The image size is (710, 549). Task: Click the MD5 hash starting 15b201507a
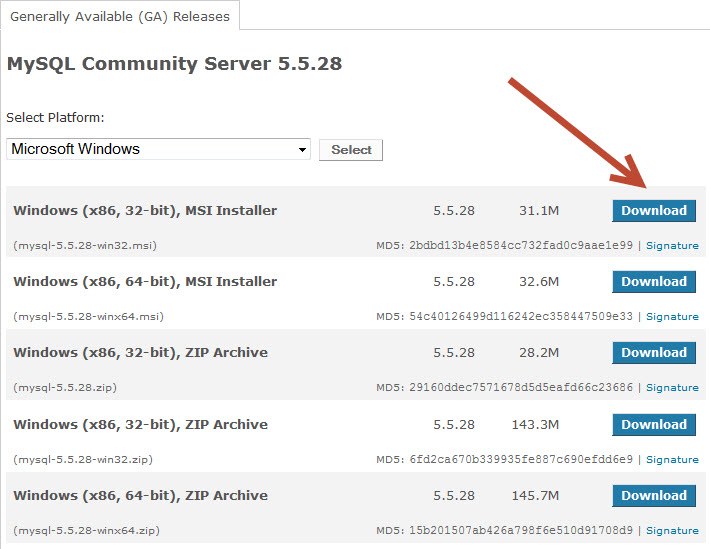[x=521, y=530]
